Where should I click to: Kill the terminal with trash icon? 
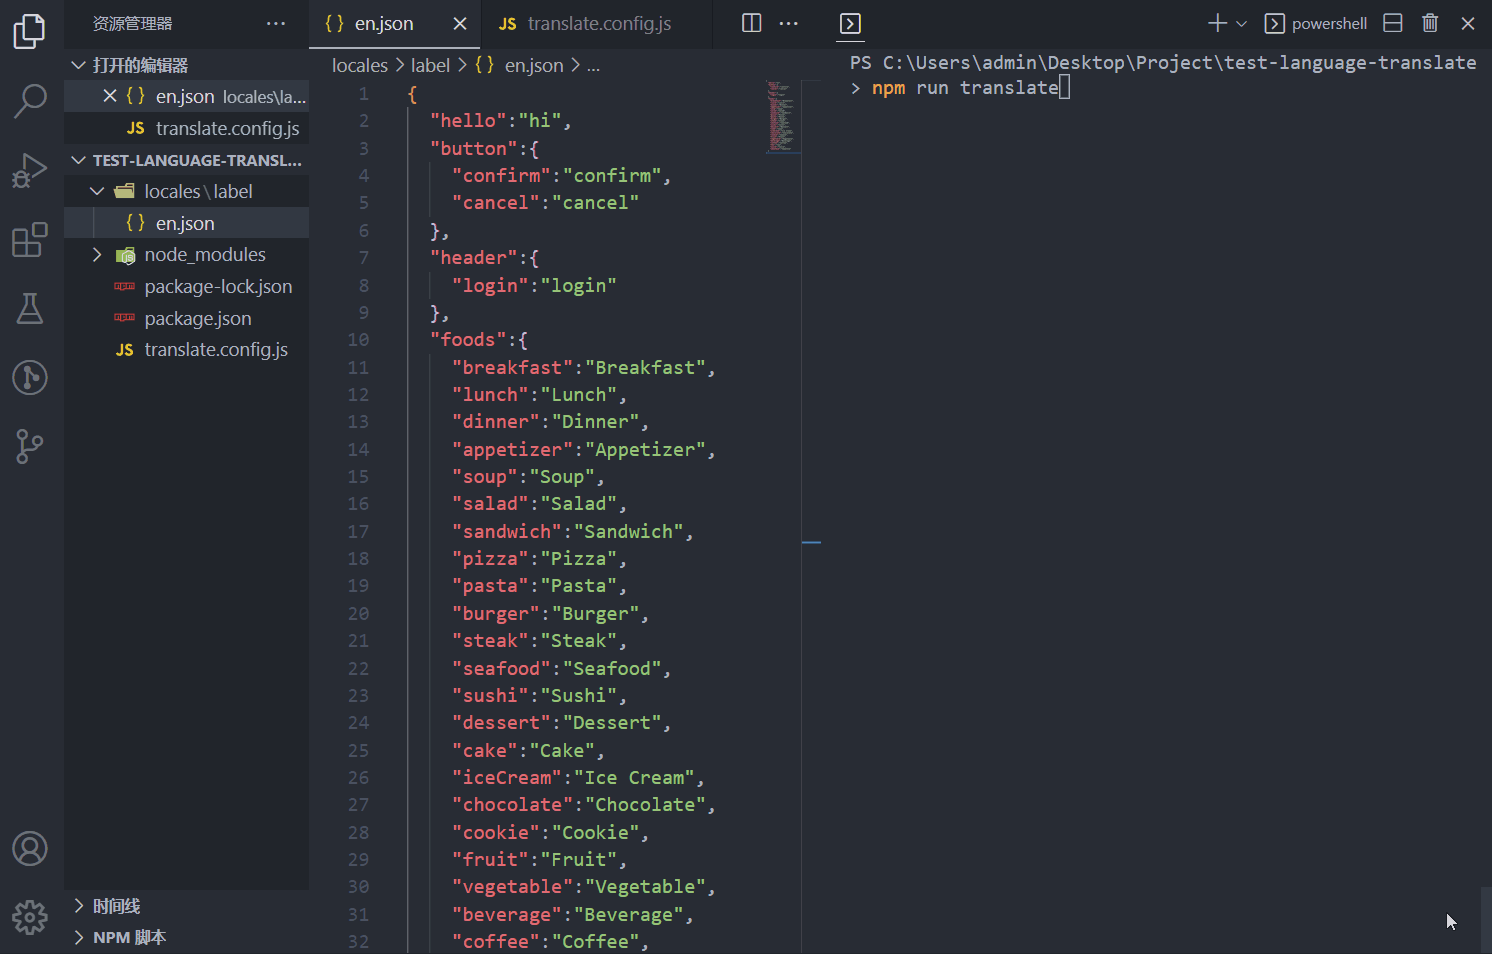click(x=1430, y=23)
